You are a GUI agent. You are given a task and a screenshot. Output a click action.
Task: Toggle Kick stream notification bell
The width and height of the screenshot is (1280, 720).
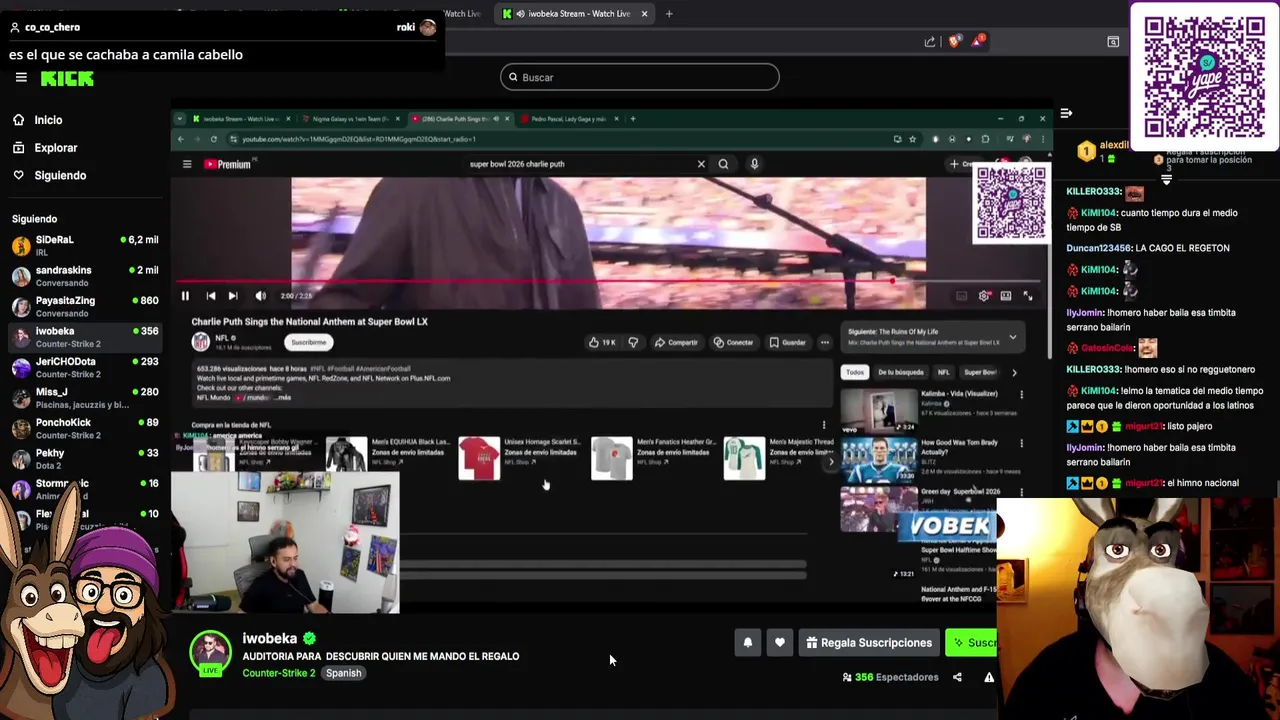747,643
